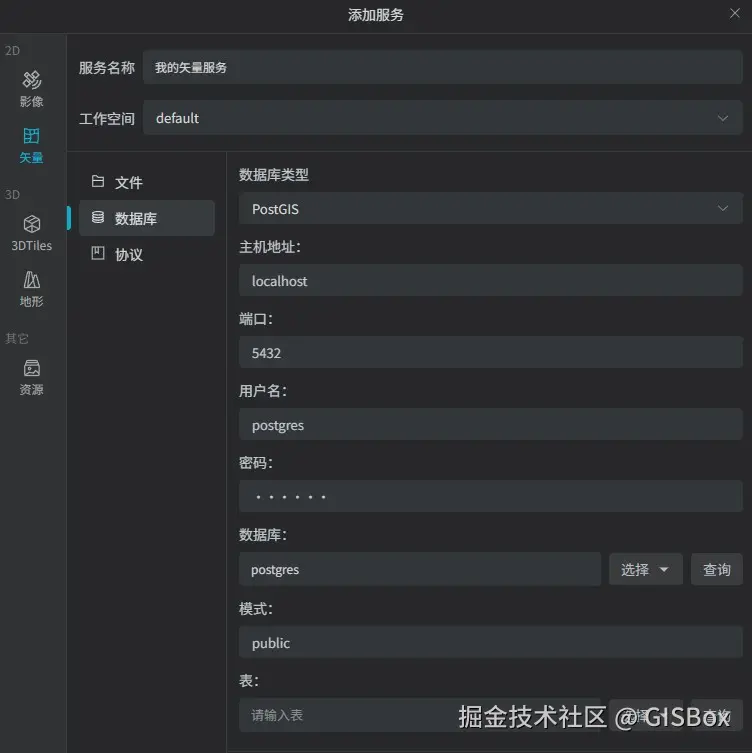Click the database icon beside 数据库
Image resolution: width=752 pixels, height=753 pixels.
coord(98,217)
